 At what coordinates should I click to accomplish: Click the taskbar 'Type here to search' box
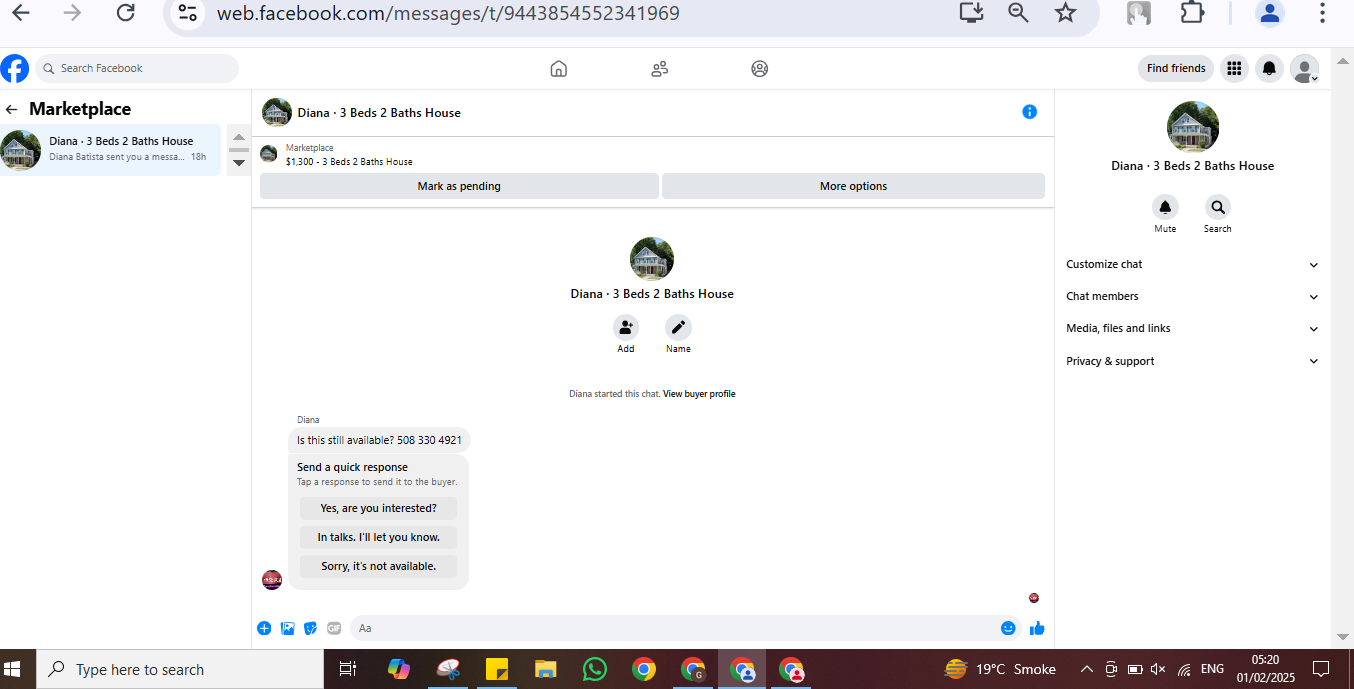click(x=180, y=669)
